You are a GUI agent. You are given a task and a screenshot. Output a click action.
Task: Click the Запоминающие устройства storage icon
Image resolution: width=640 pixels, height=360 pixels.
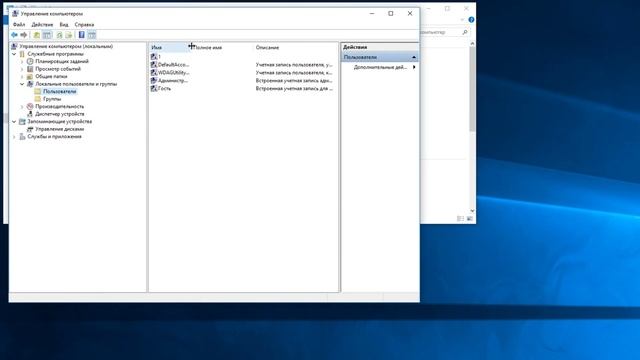coord(22,122)
